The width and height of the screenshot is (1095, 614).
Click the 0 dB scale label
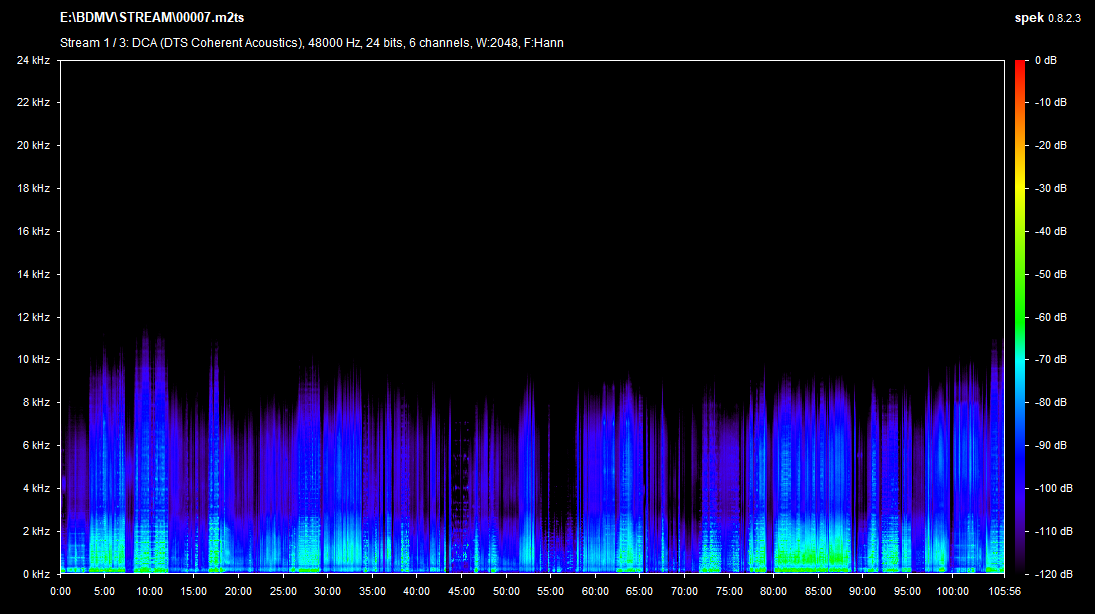point(1048,60)
